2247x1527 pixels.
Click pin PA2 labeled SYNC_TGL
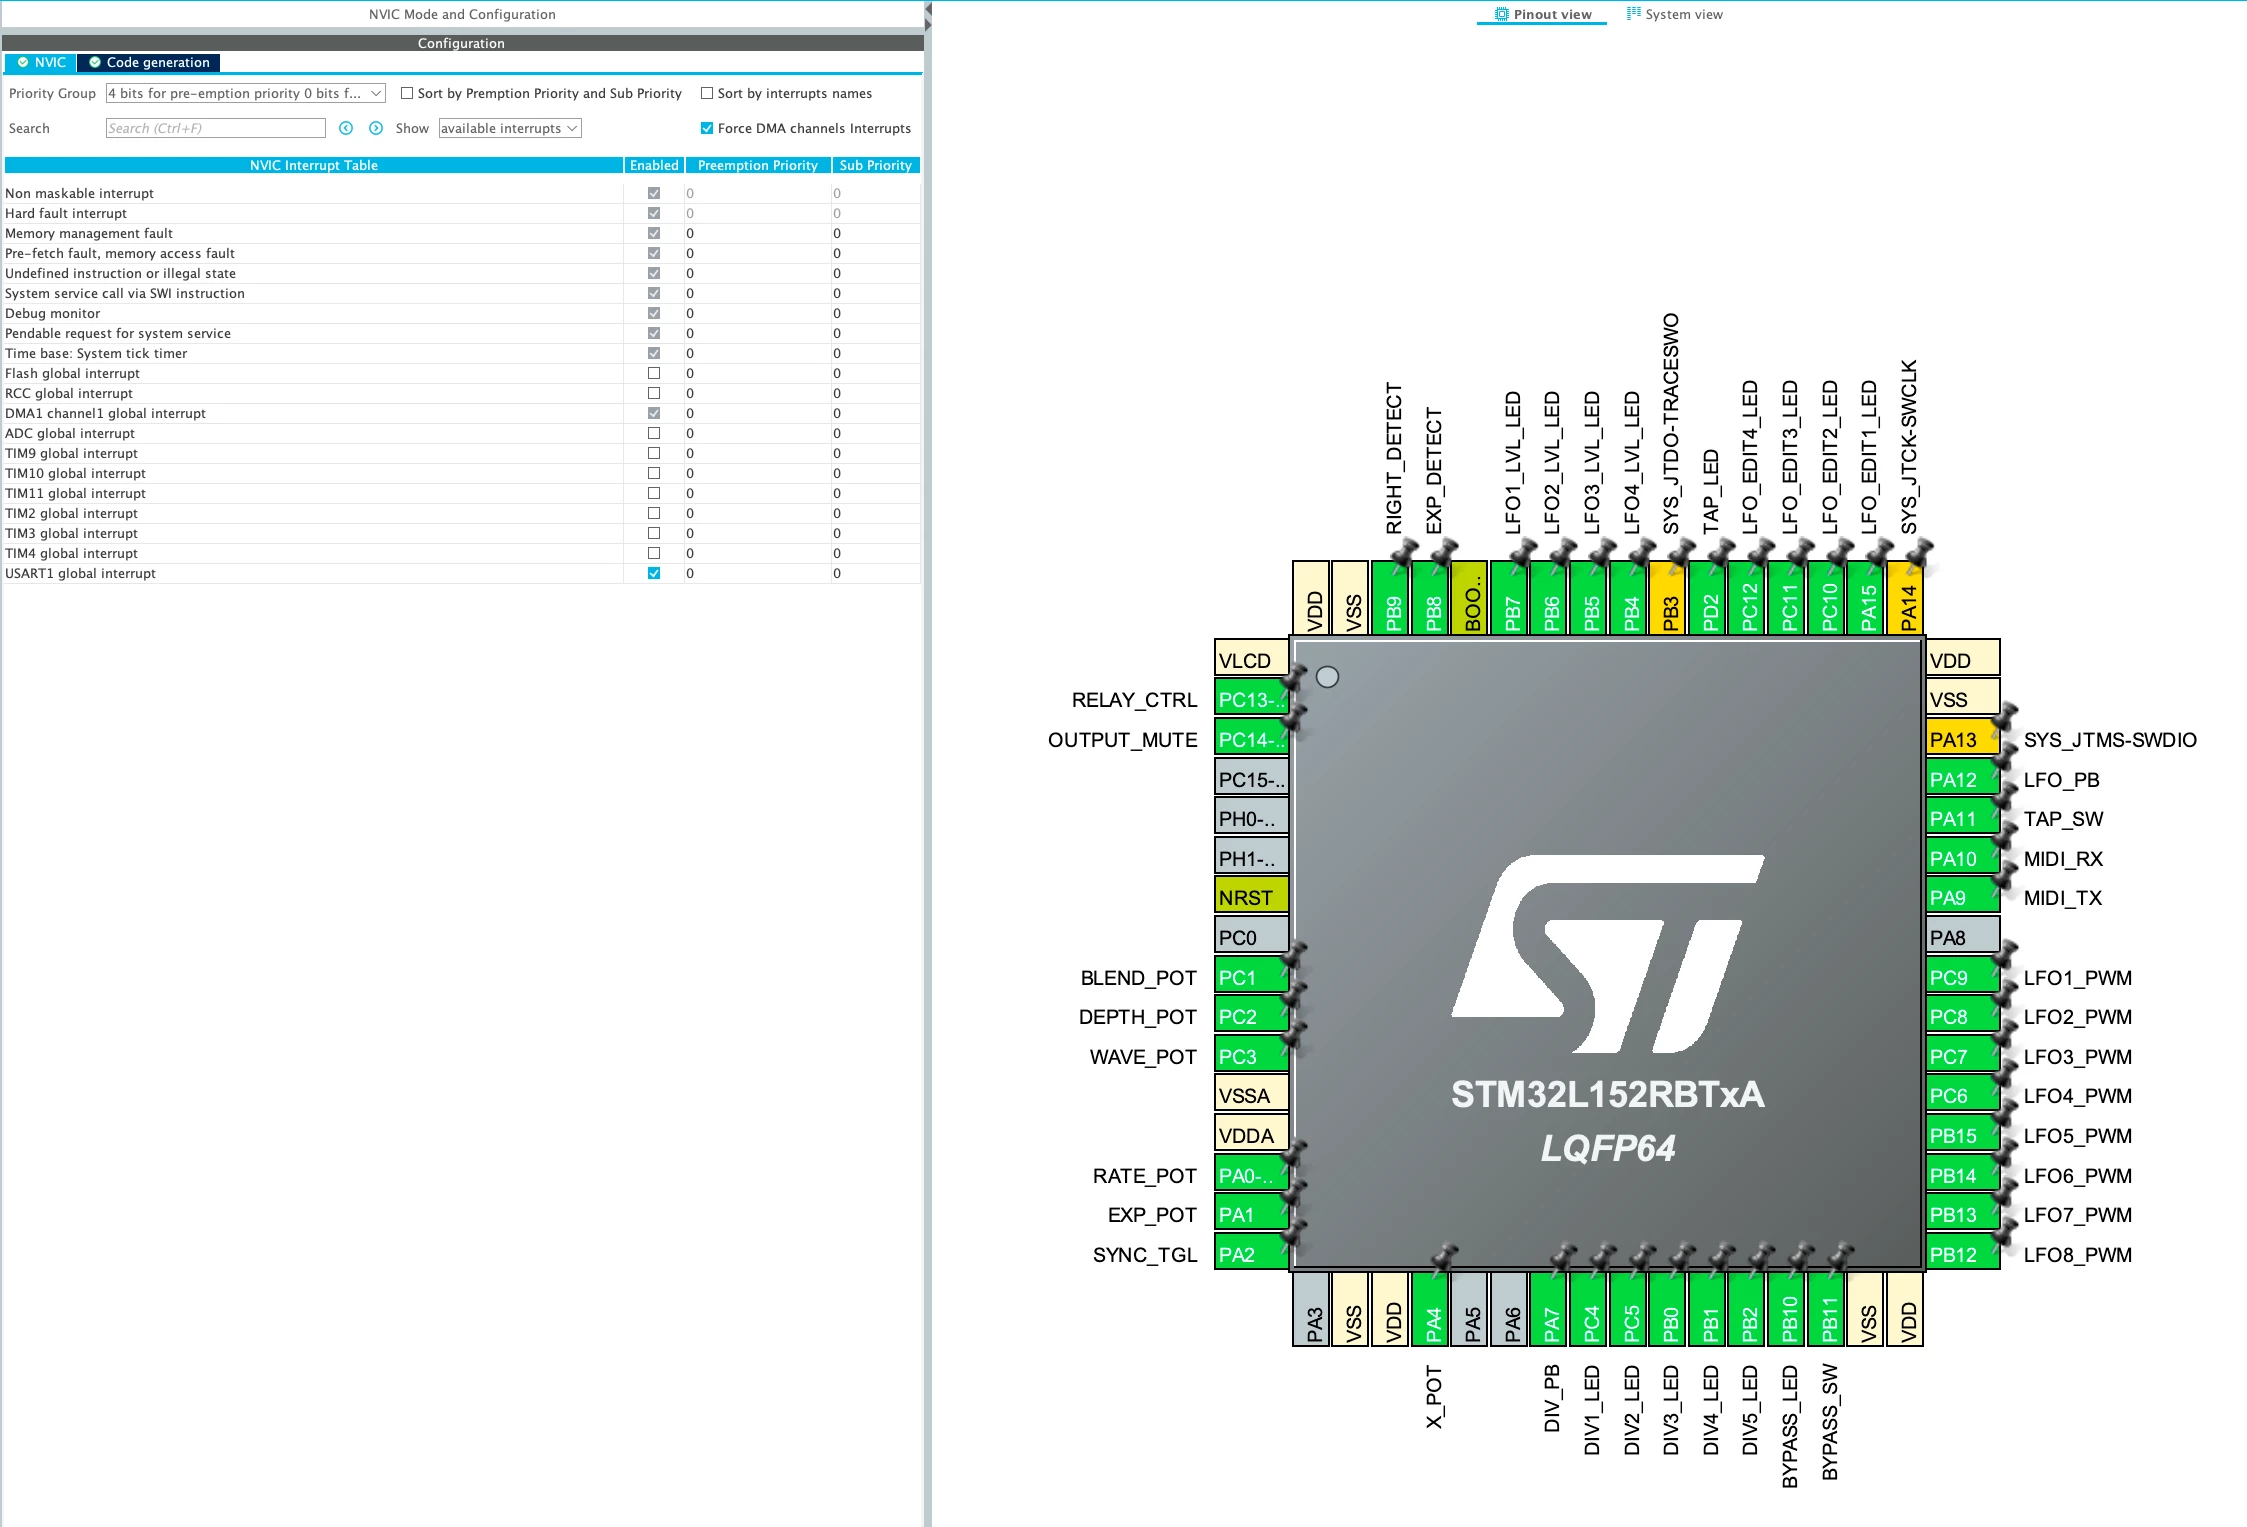coord(1251,1254)
